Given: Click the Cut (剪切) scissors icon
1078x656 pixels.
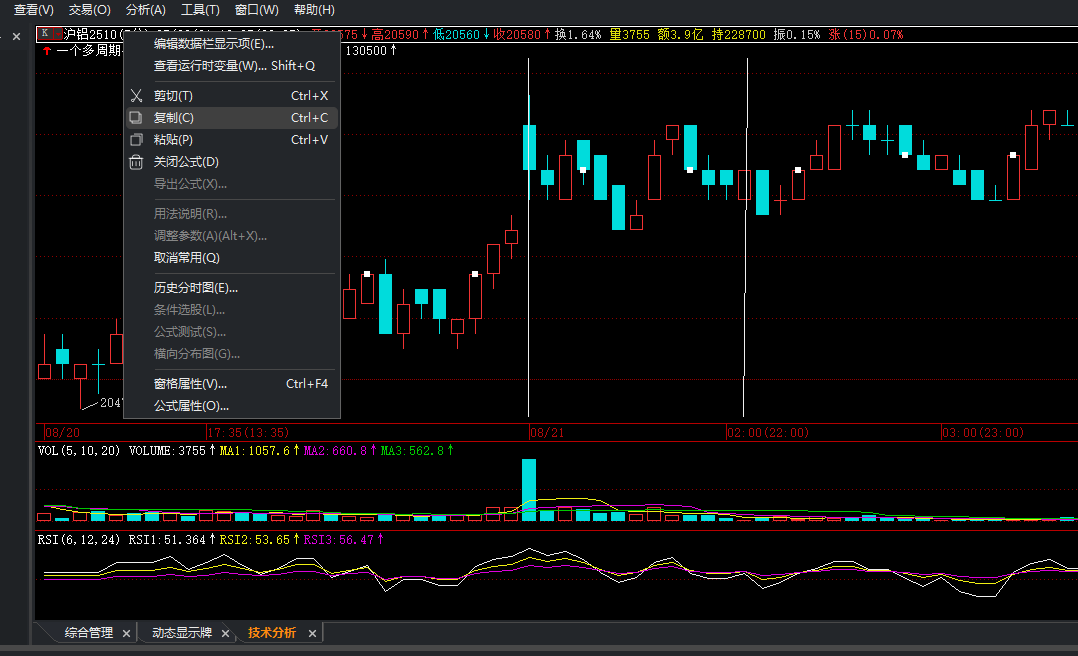Looking at the screenshot, I should tap(136, 96).
